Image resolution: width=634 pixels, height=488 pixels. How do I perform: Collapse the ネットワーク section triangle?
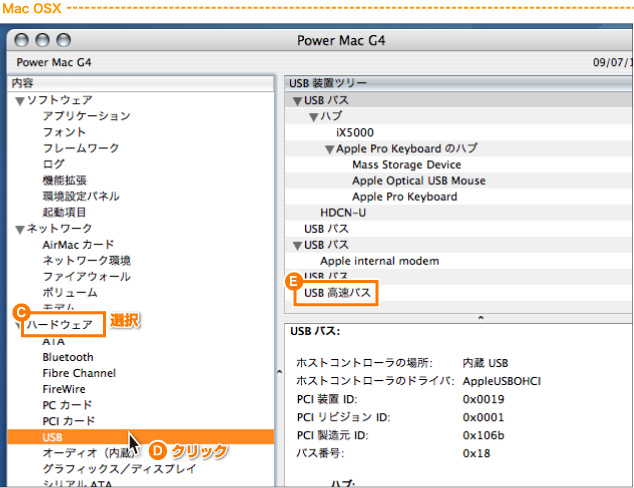pyautogui.click(x=19, y=229)
